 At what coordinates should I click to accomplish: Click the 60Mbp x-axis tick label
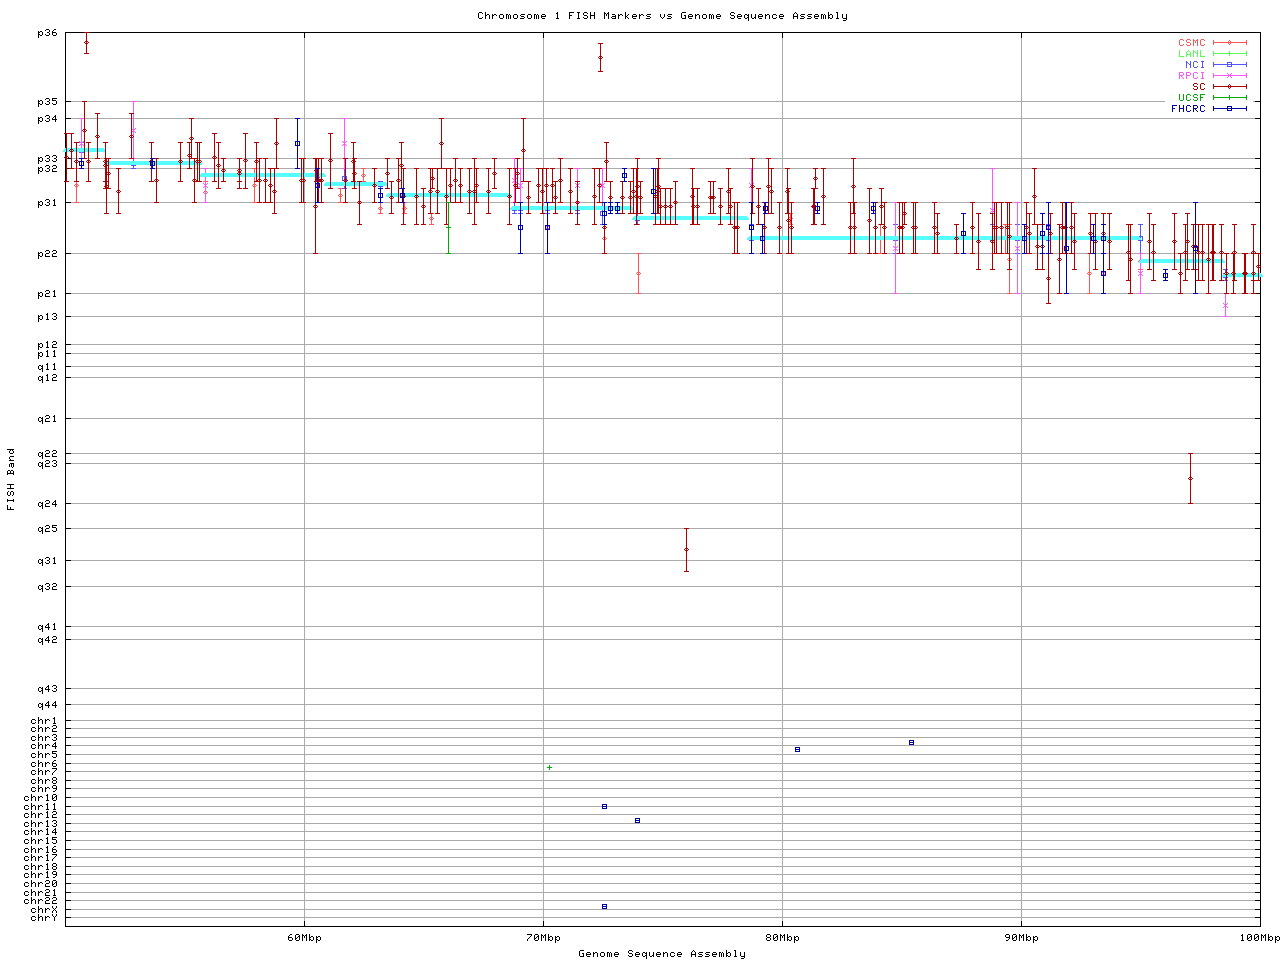[x=304, y=938]
